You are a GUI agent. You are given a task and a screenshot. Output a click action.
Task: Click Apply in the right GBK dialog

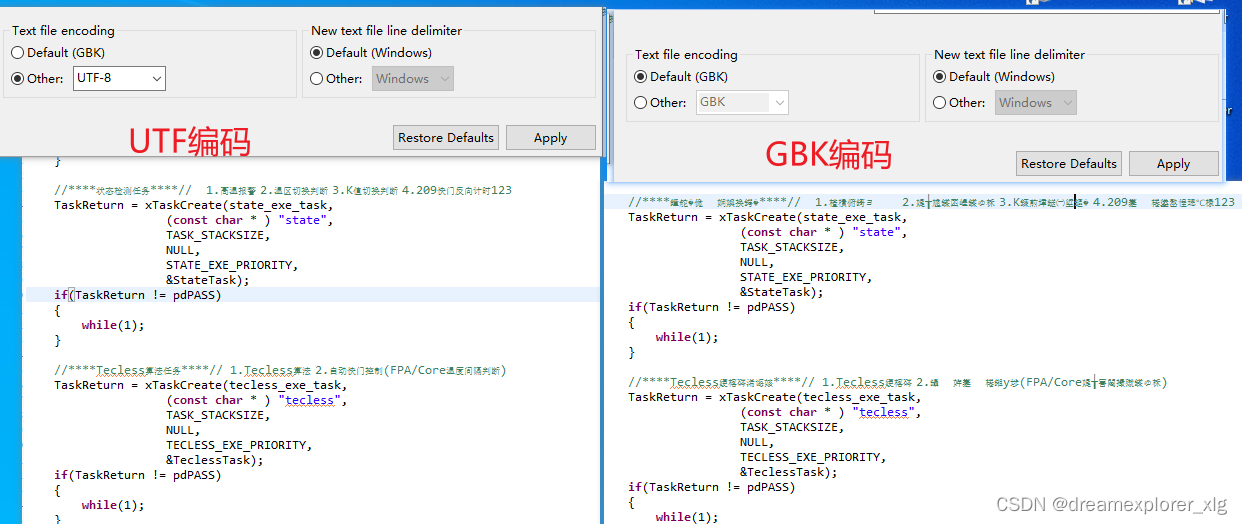pos(1174,164)
